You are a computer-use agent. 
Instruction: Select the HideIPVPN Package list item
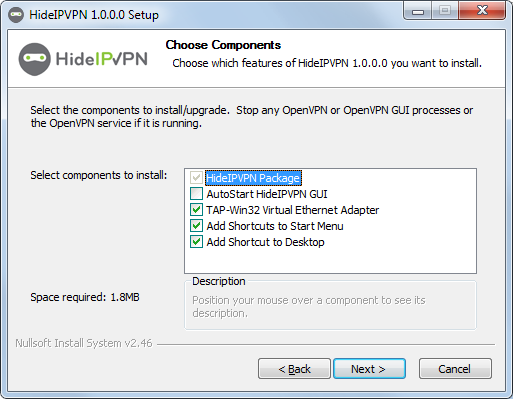[253, 178]
